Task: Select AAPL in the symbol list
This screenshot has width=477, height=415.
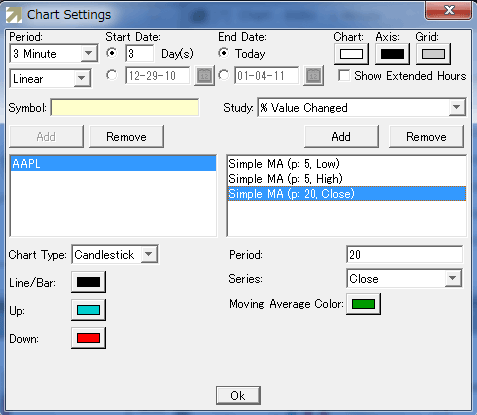Action: 113,164
